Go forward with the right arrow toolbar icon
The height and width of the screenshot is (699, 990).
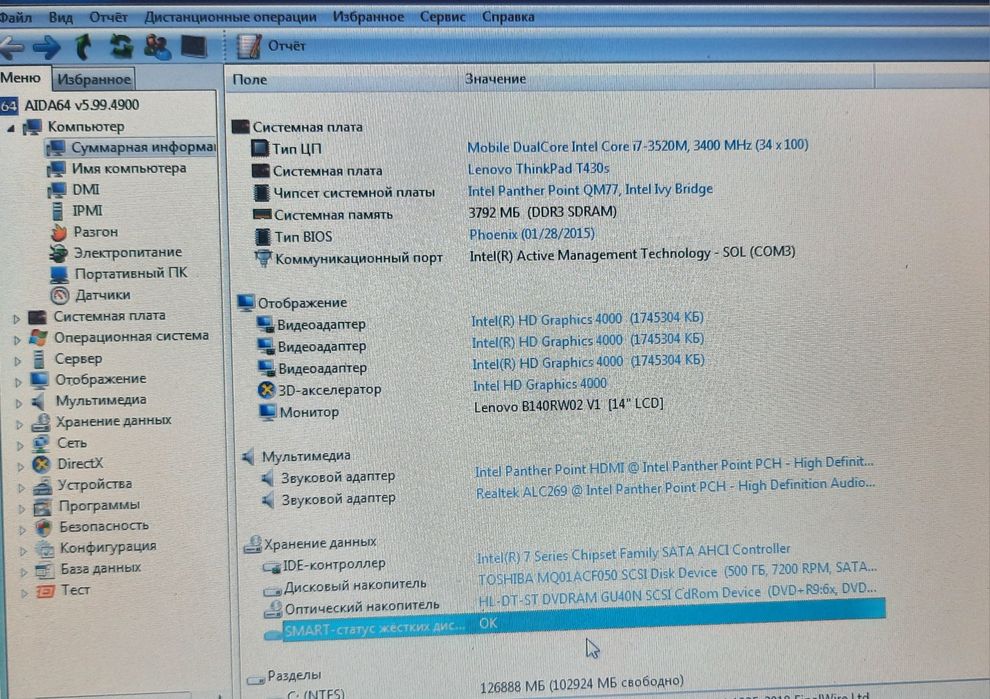[46, 47]
